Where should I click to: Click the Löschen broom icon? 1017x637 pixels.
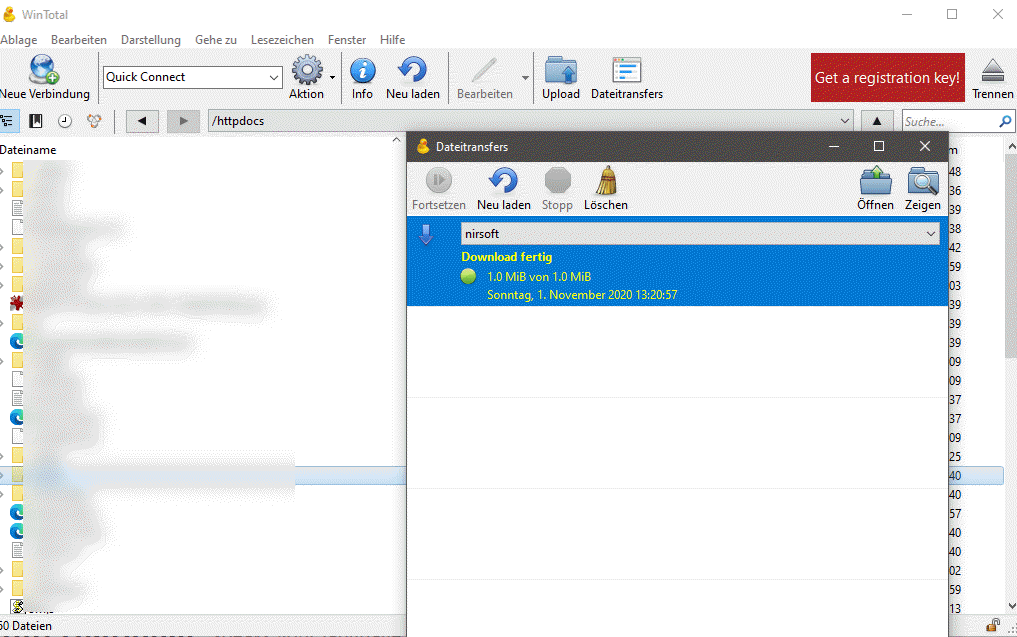pos(606,181)
